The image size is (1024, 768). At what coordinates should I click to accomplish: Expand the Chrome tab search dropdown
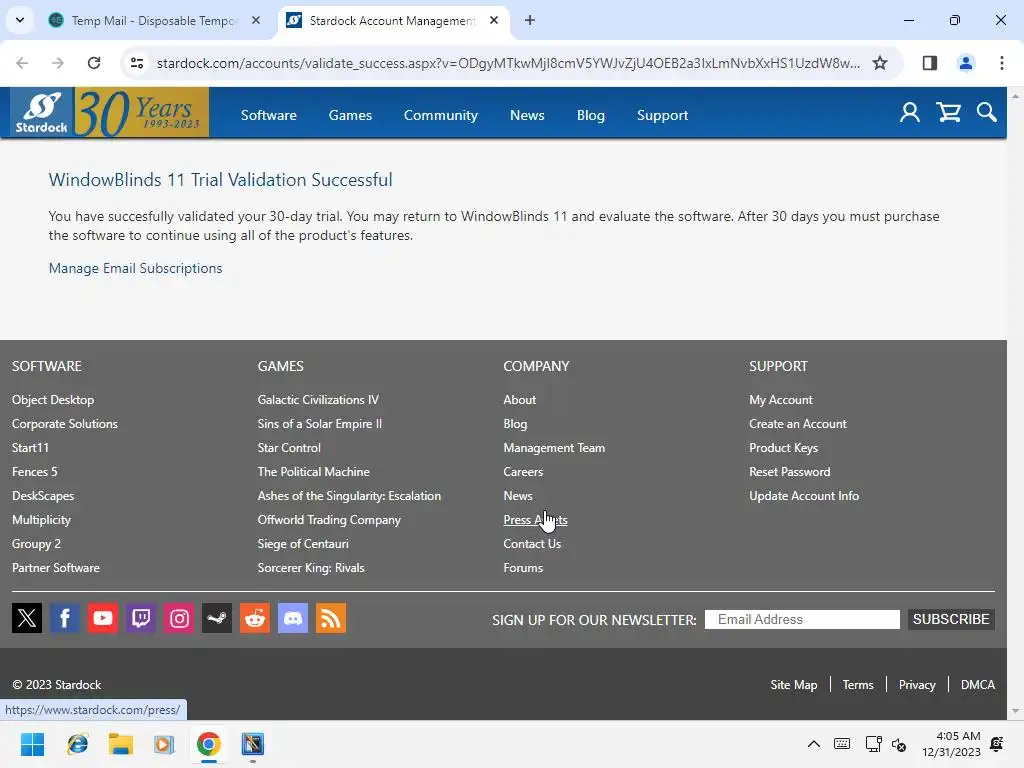pos(20,20)
